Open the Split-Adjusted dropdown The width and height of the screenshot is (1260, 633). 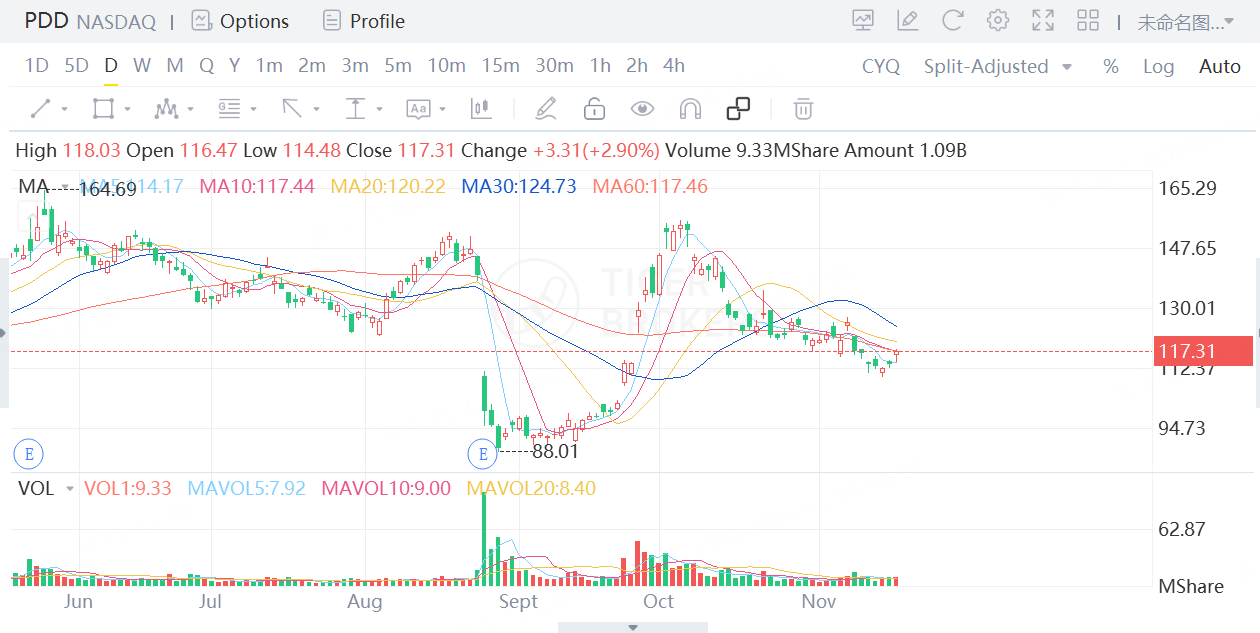tap(997, 66)
